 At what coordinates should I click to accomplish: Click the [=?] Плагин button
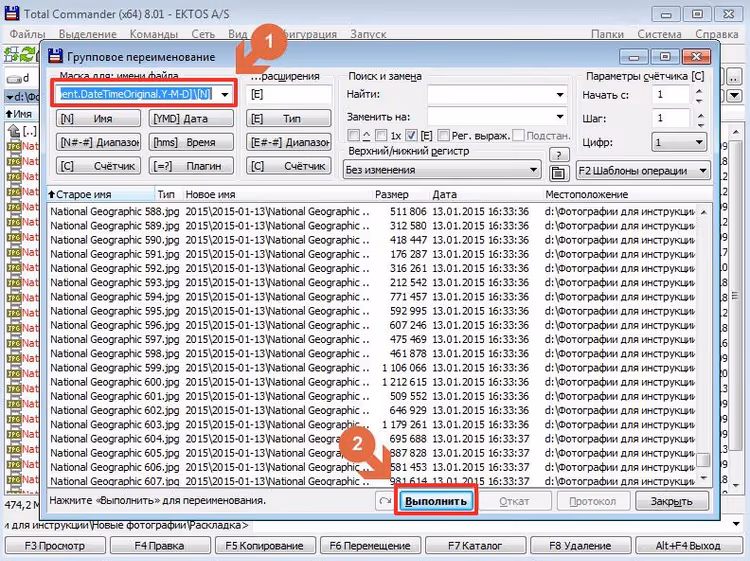pyautogui.click(x=191, y=165)
